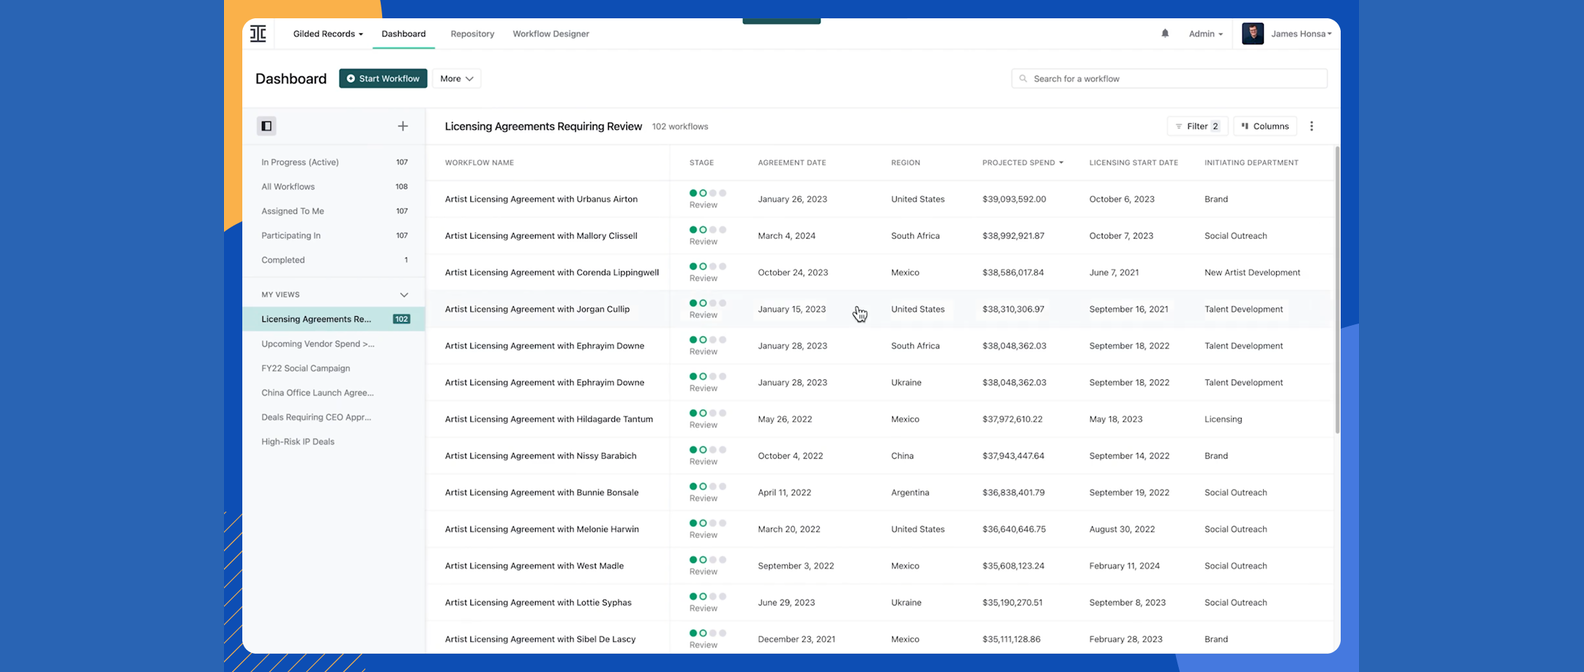Open the Filter button
1584x672 pixels.
click(1197, 126)
